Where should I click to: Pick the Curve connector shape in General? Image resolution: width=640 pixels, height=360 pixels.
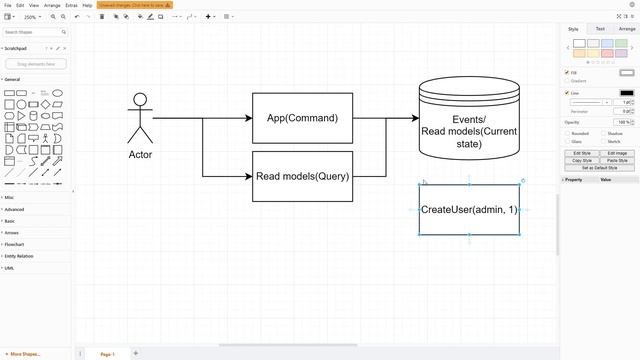[33, 161]
